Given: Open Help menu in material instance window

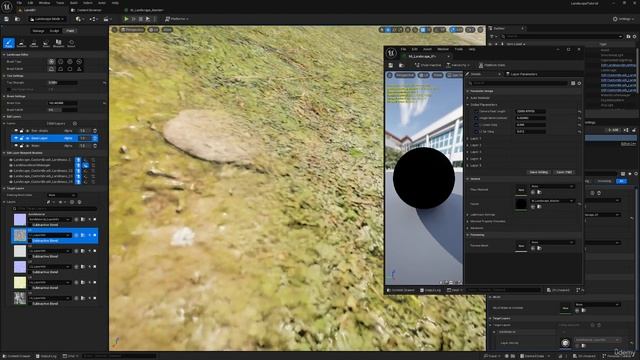Looking at the screenshot, I should 472,49.
